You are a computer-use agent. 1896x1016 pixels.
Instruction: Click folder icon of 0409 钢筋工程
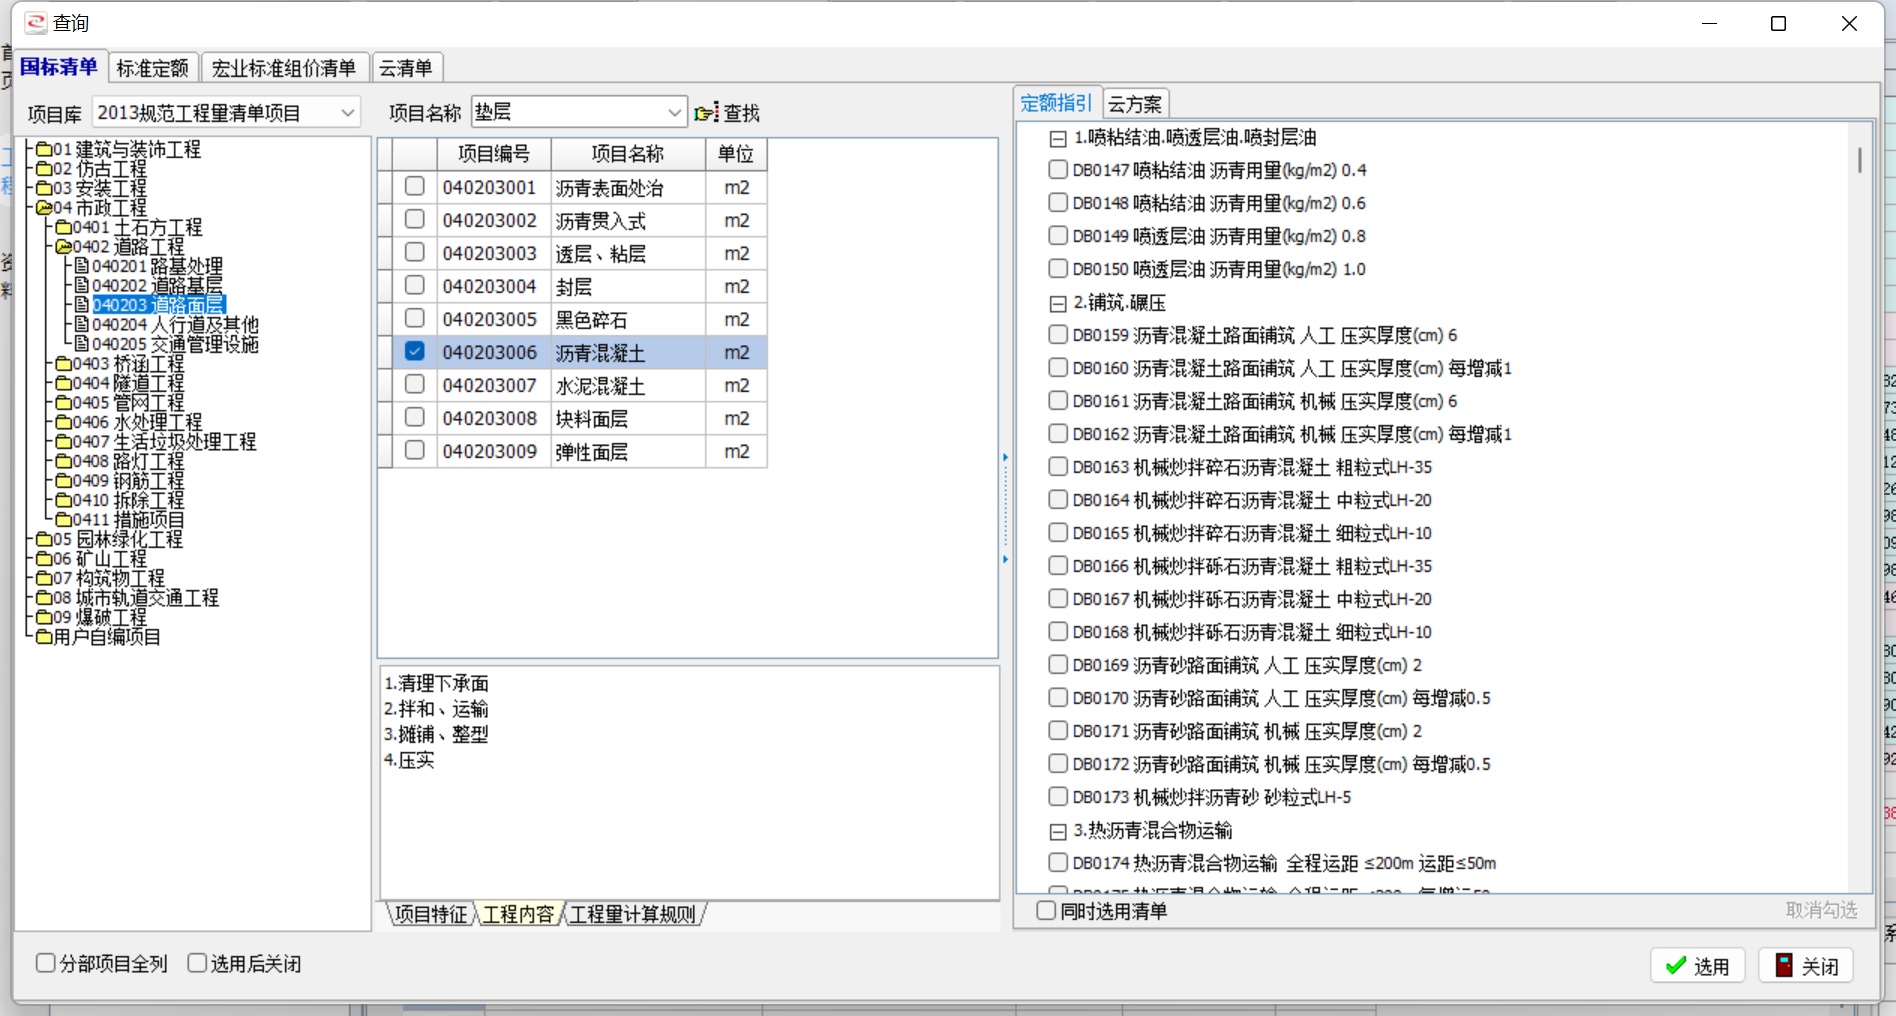click(x=64, y=481)
